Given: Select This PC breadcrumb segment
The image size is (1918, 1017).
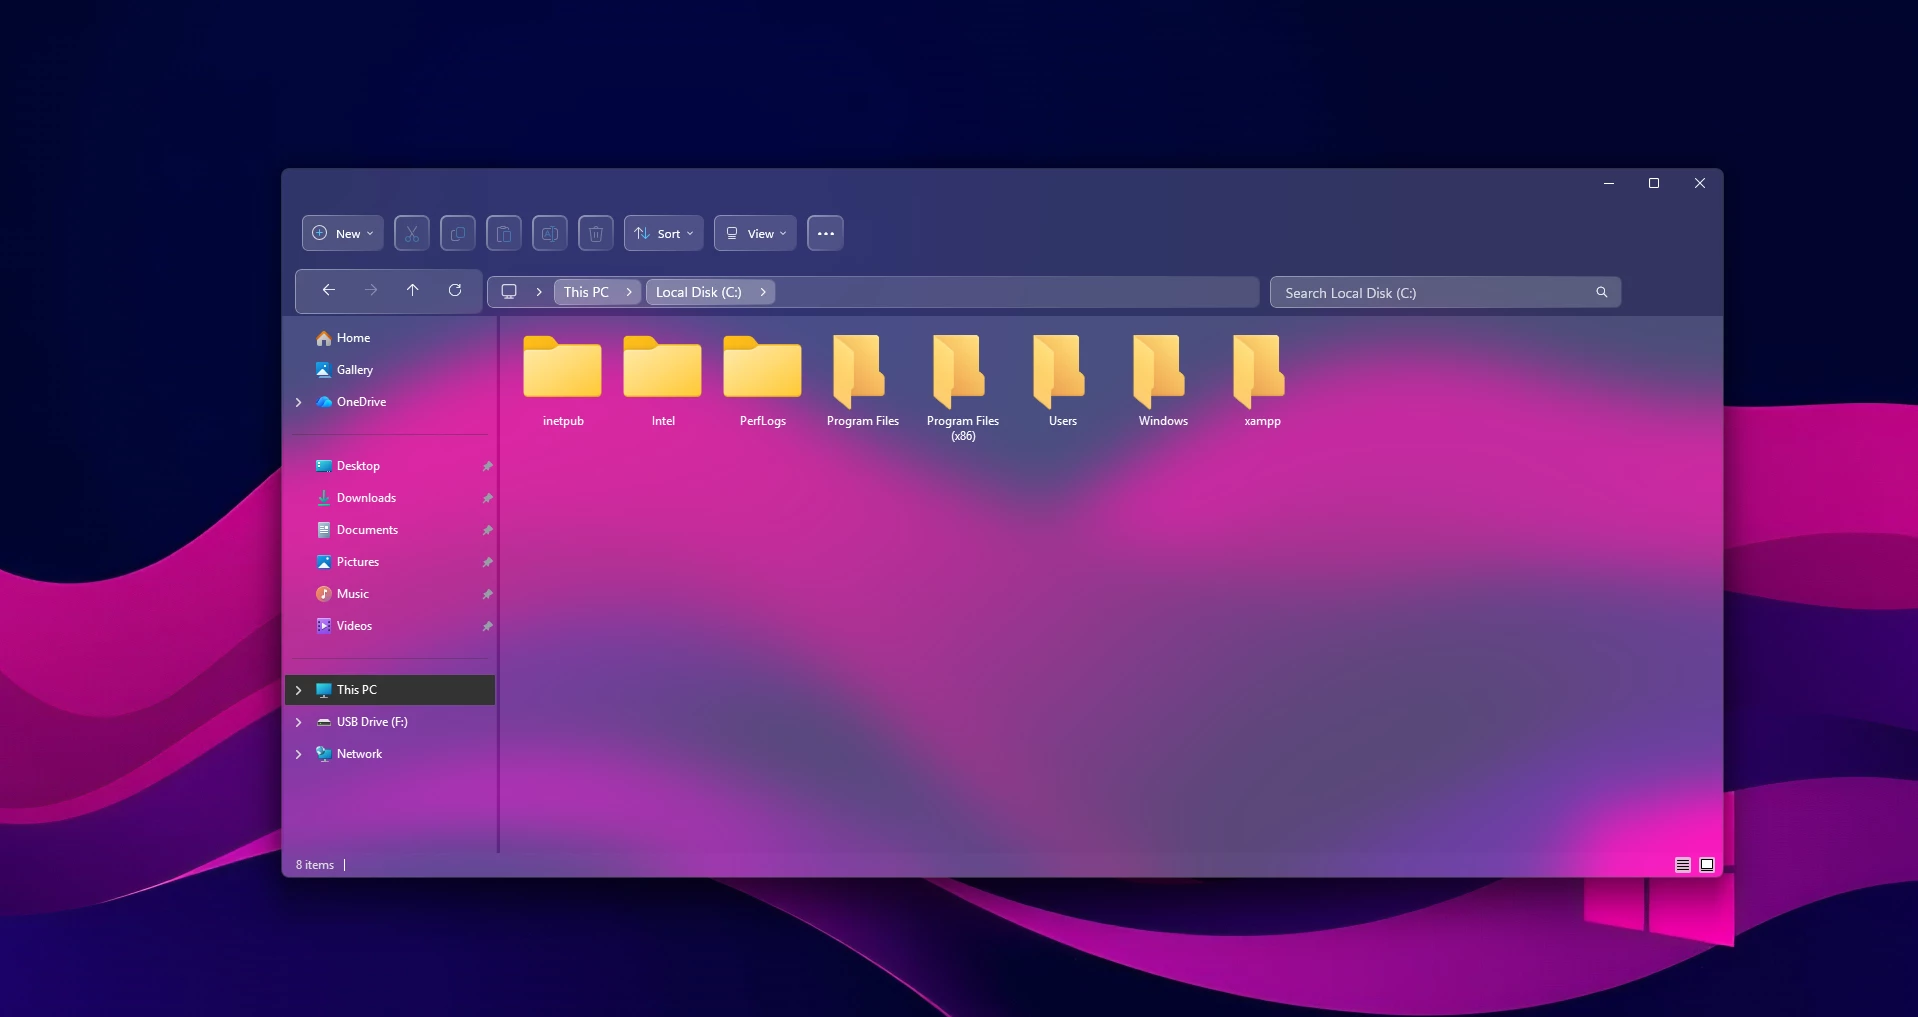Looking at the screenshot, I should pos(586,292).
